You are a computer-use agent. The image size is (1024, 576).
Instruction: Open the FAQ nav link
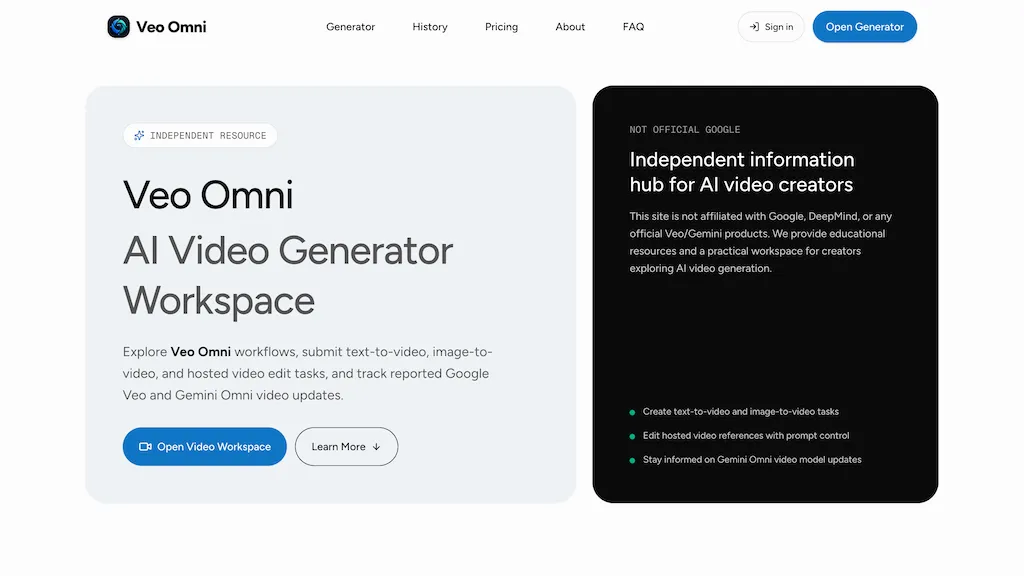(x=633, y=27)
